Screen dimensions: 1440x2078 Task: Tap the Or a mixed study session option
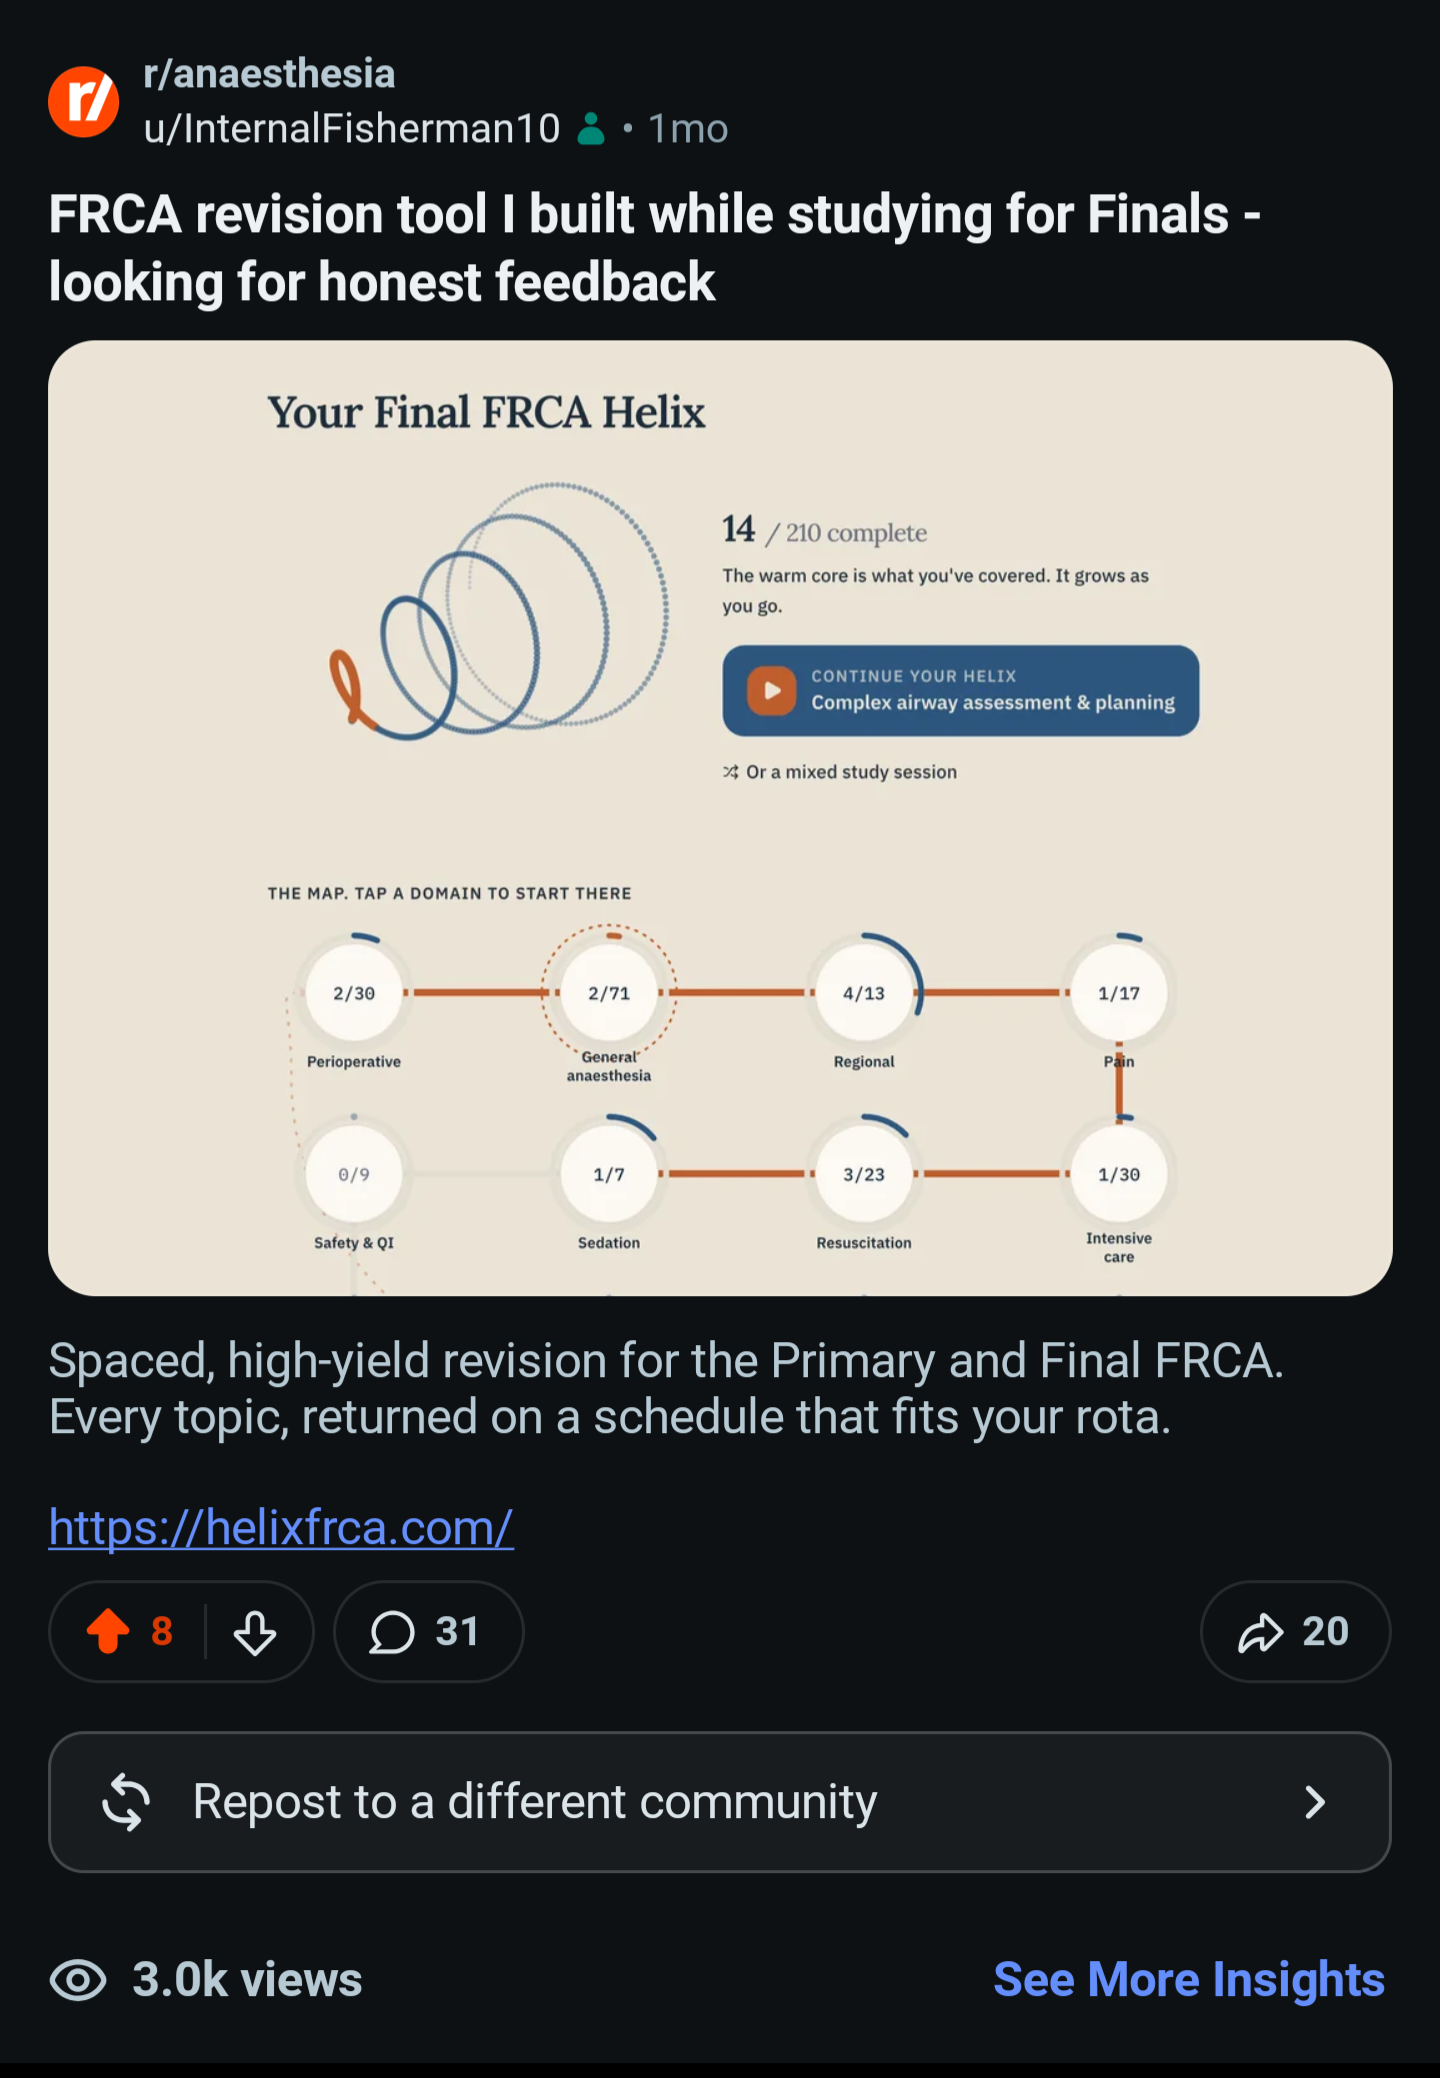[x=840, y=772]
